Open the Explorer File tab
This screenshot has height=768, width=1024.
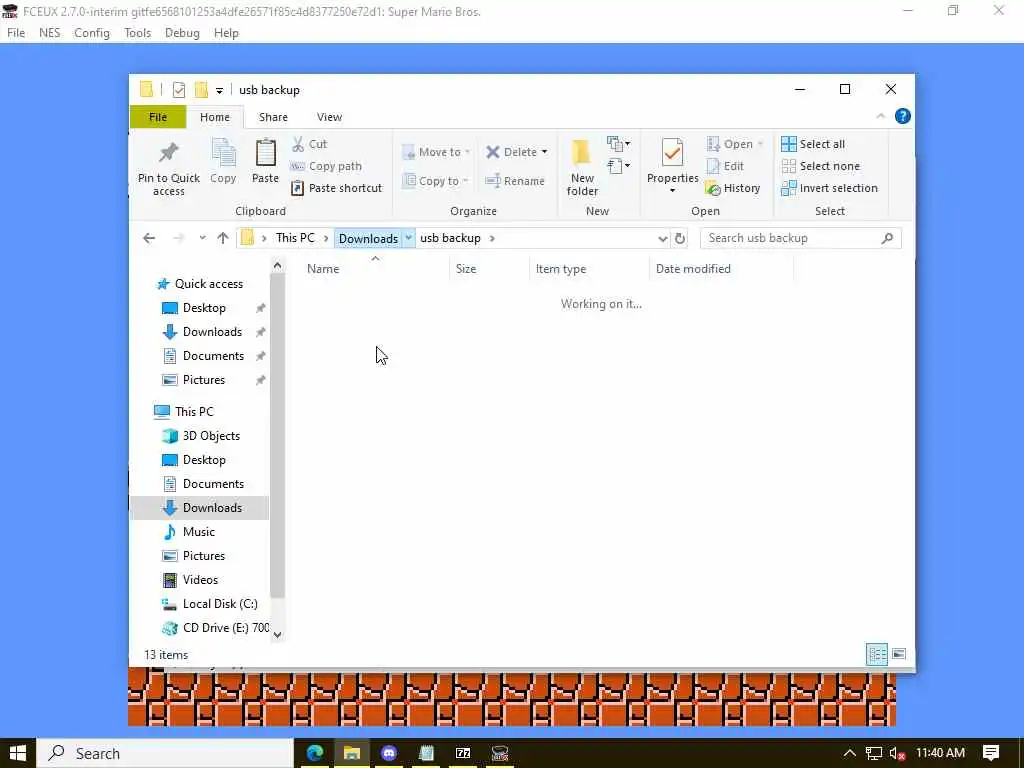click(x=158, y=117)
